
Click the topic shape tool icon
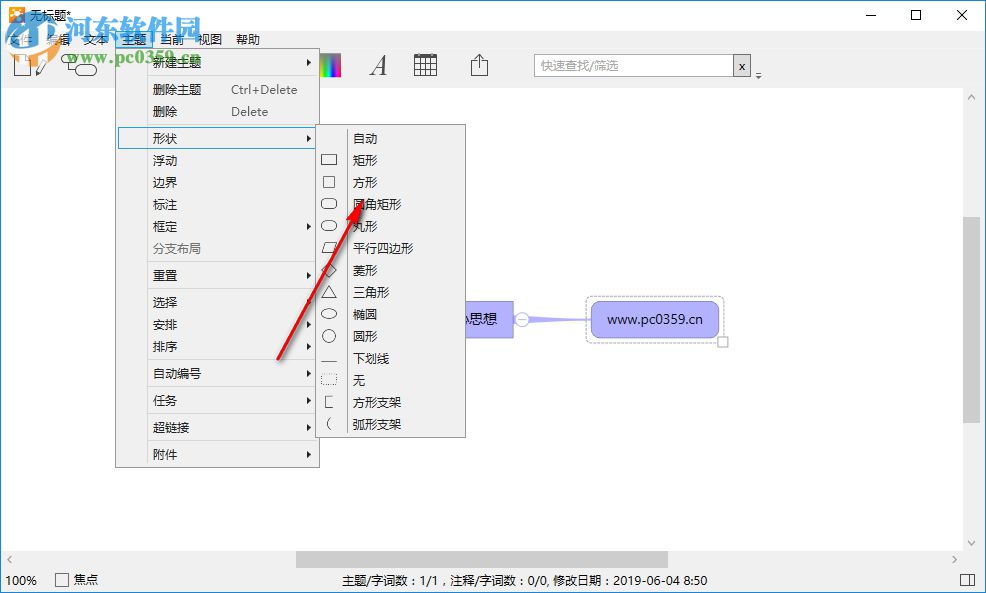pos(80,65)
